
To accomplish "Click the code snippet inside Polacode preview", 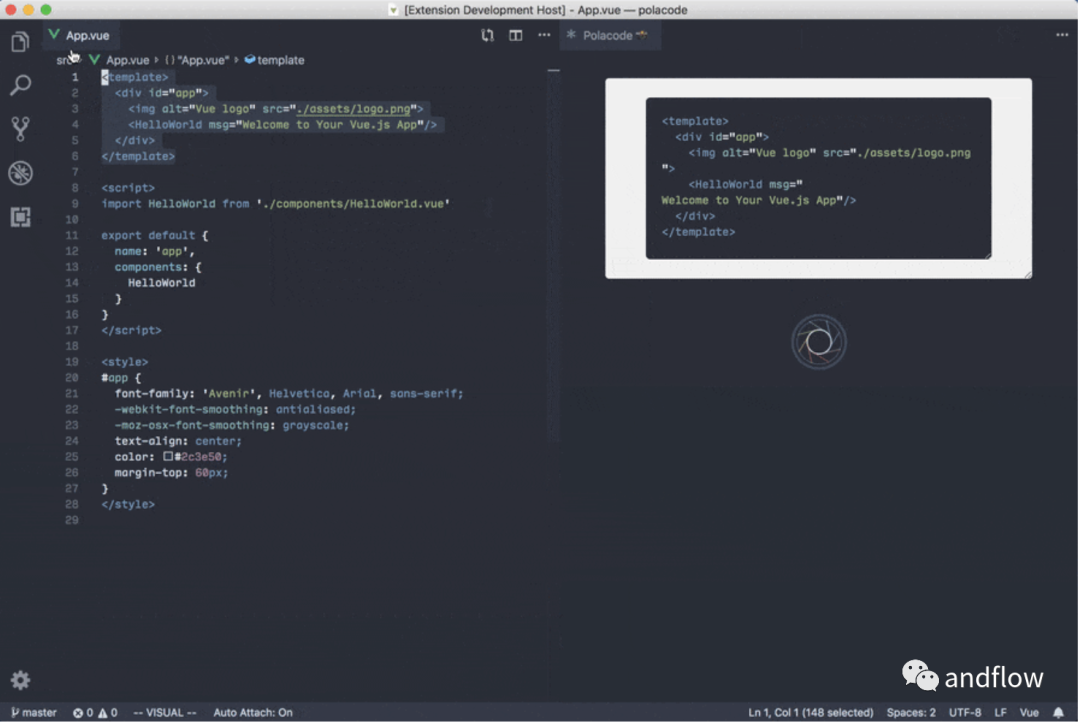I will coord(818,178).
